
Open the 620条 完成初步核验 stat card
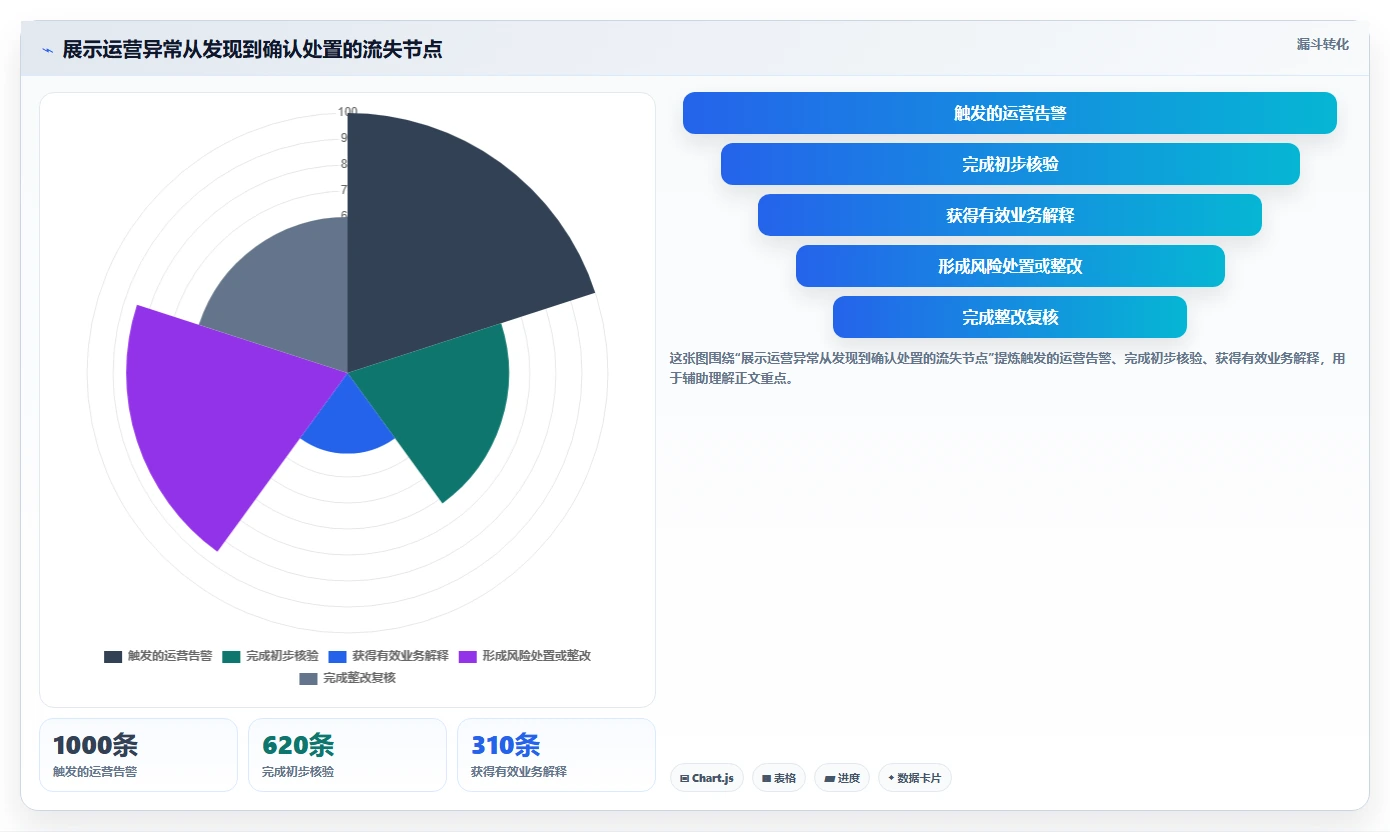pyautogui.click(x=347, y=755)
